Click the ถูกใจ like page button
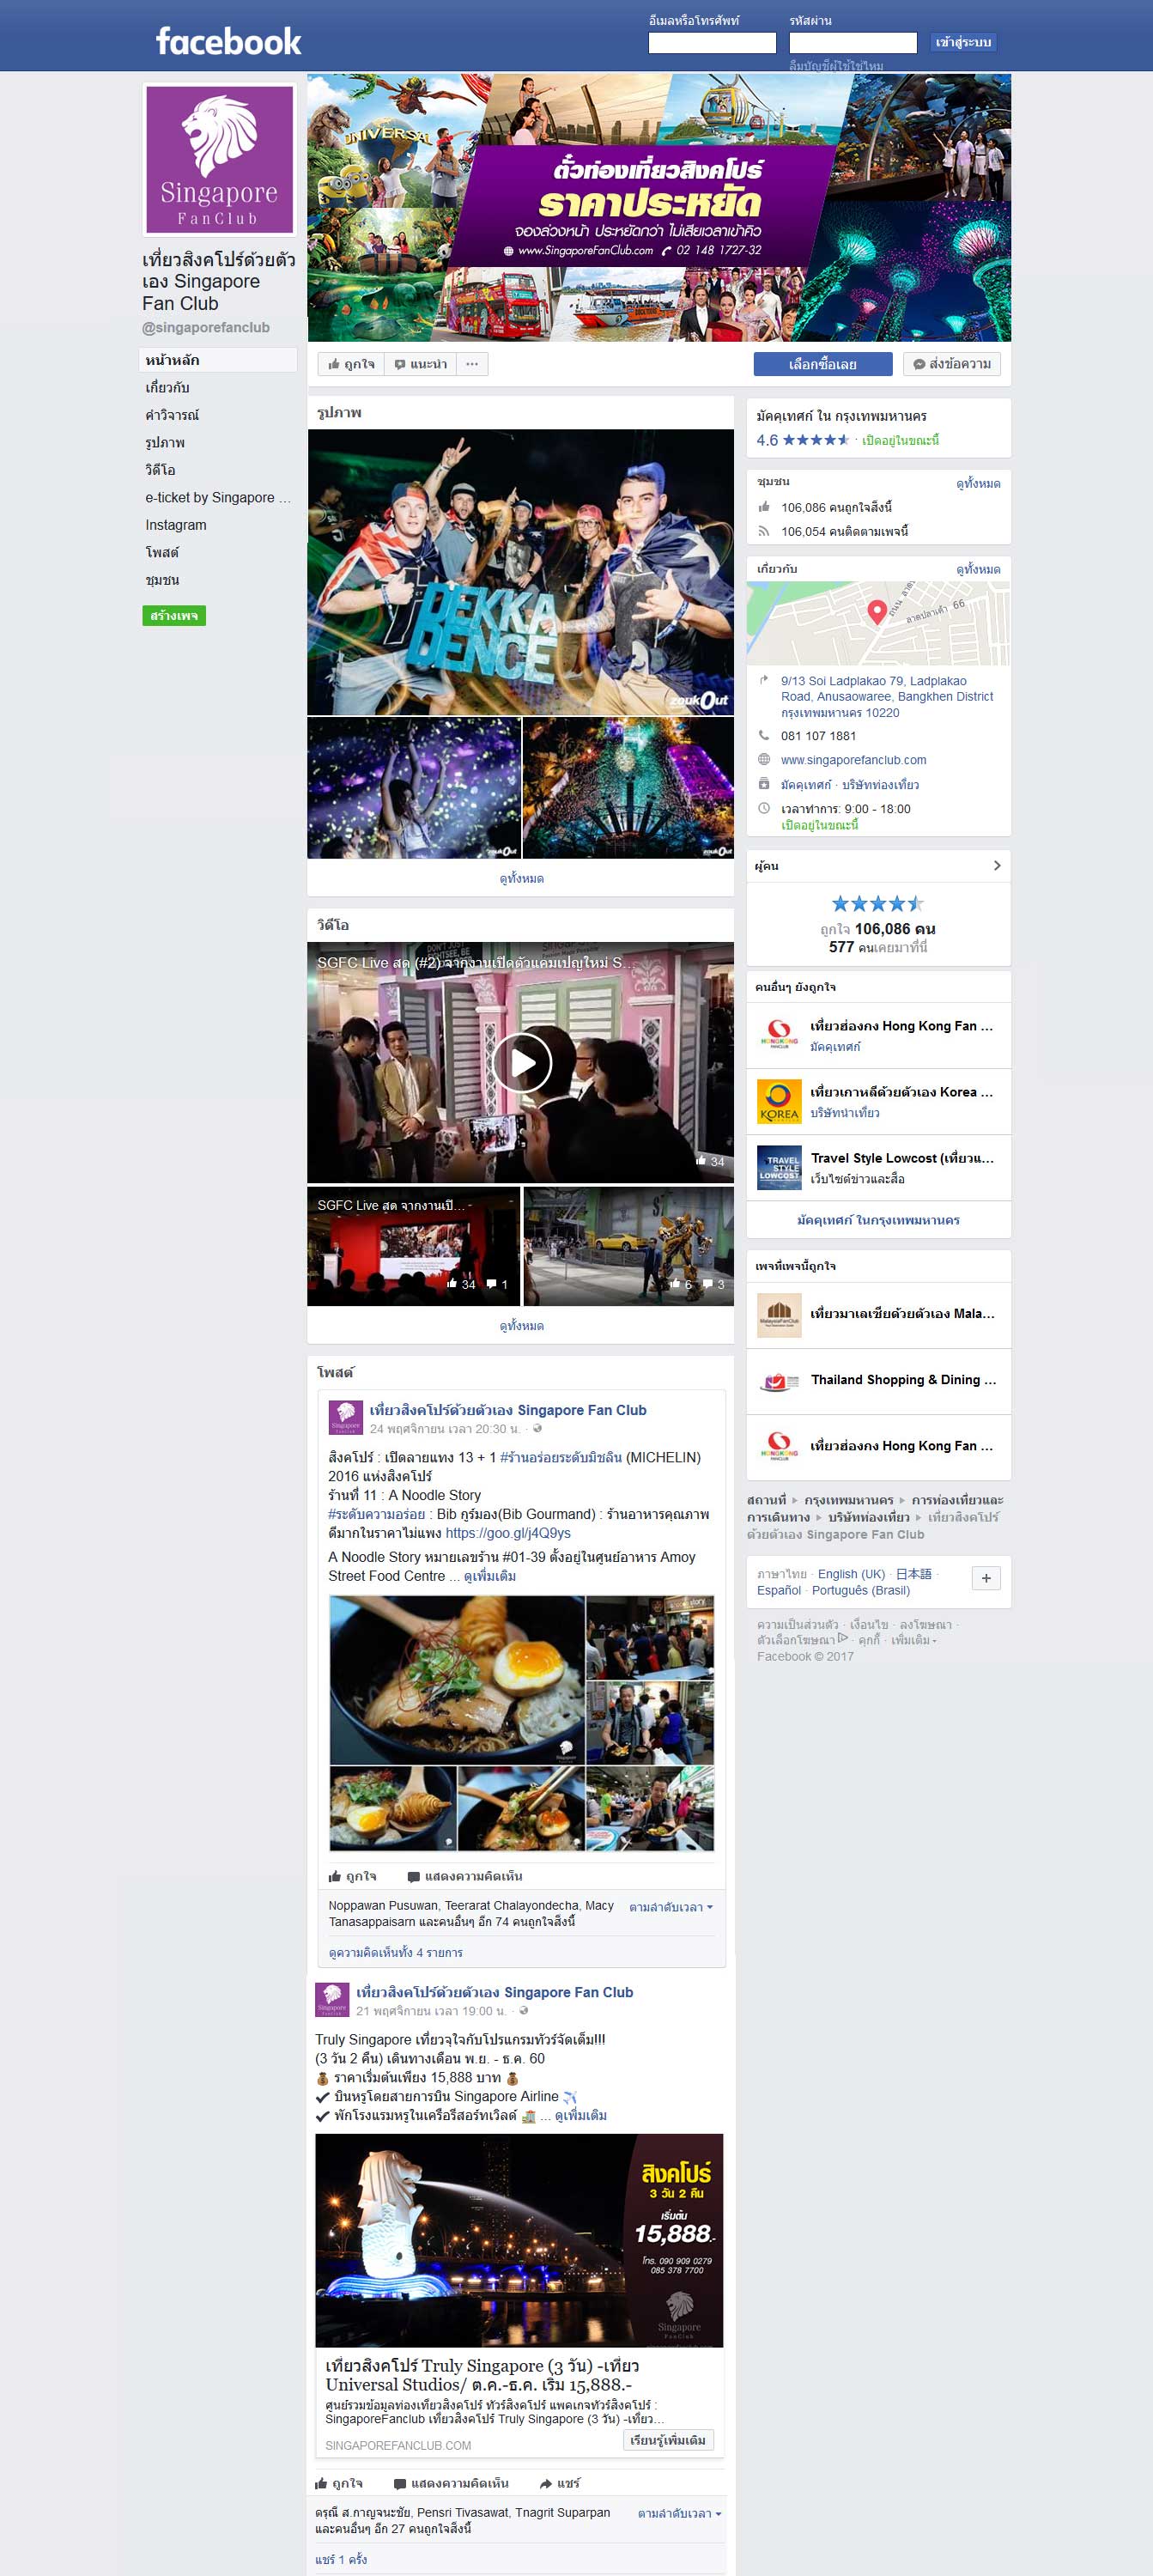The width and height of the screenshot is (1153, 2576). point(351,364)
